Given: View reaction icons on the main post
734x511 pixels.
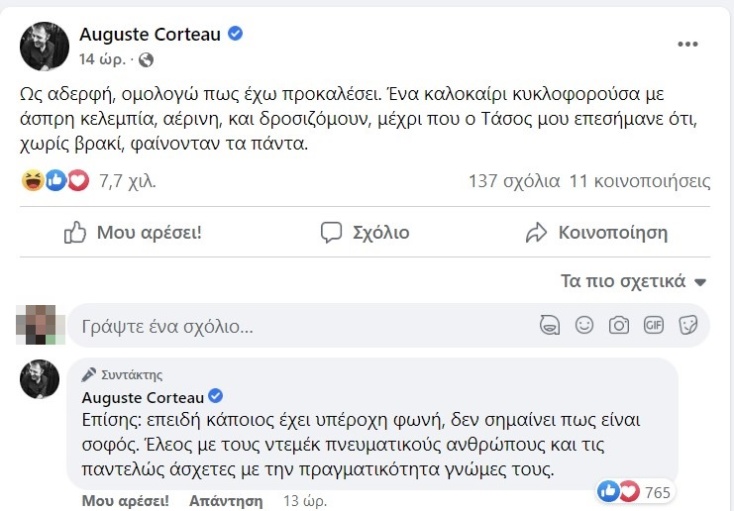Looking at the screenshot, I should pyautogui.click(x=55, y=182).
